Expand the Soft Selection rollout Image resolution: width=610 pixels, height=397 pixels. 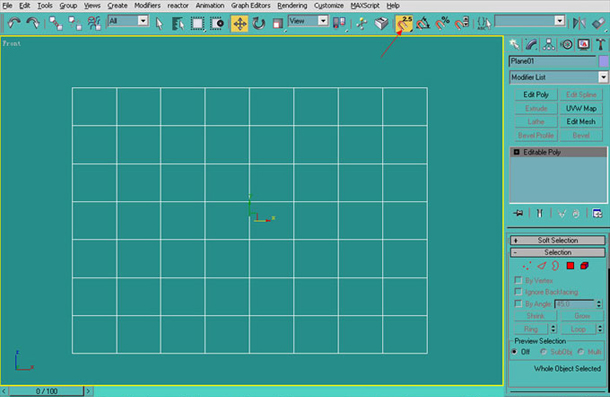(557, 240)
